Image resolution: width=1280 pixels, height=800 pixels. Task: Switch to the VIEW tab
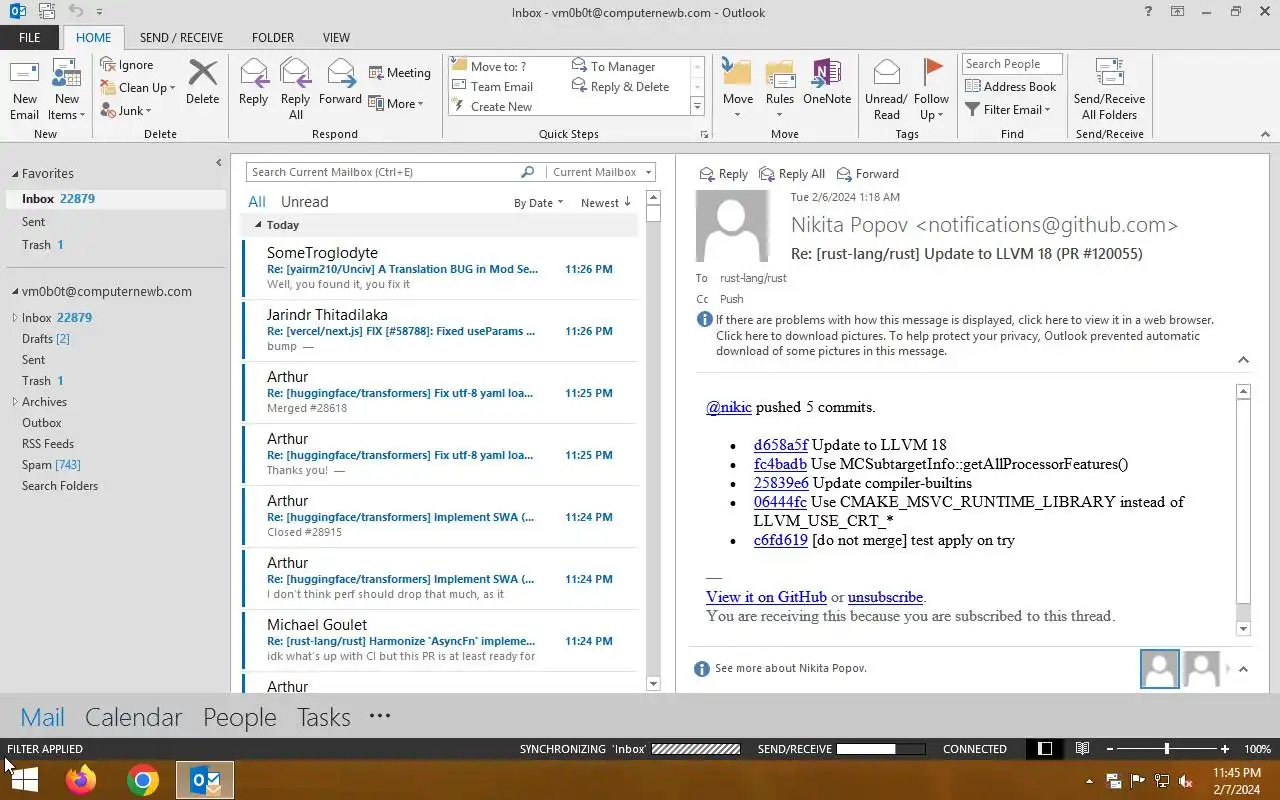click(336, 38)
